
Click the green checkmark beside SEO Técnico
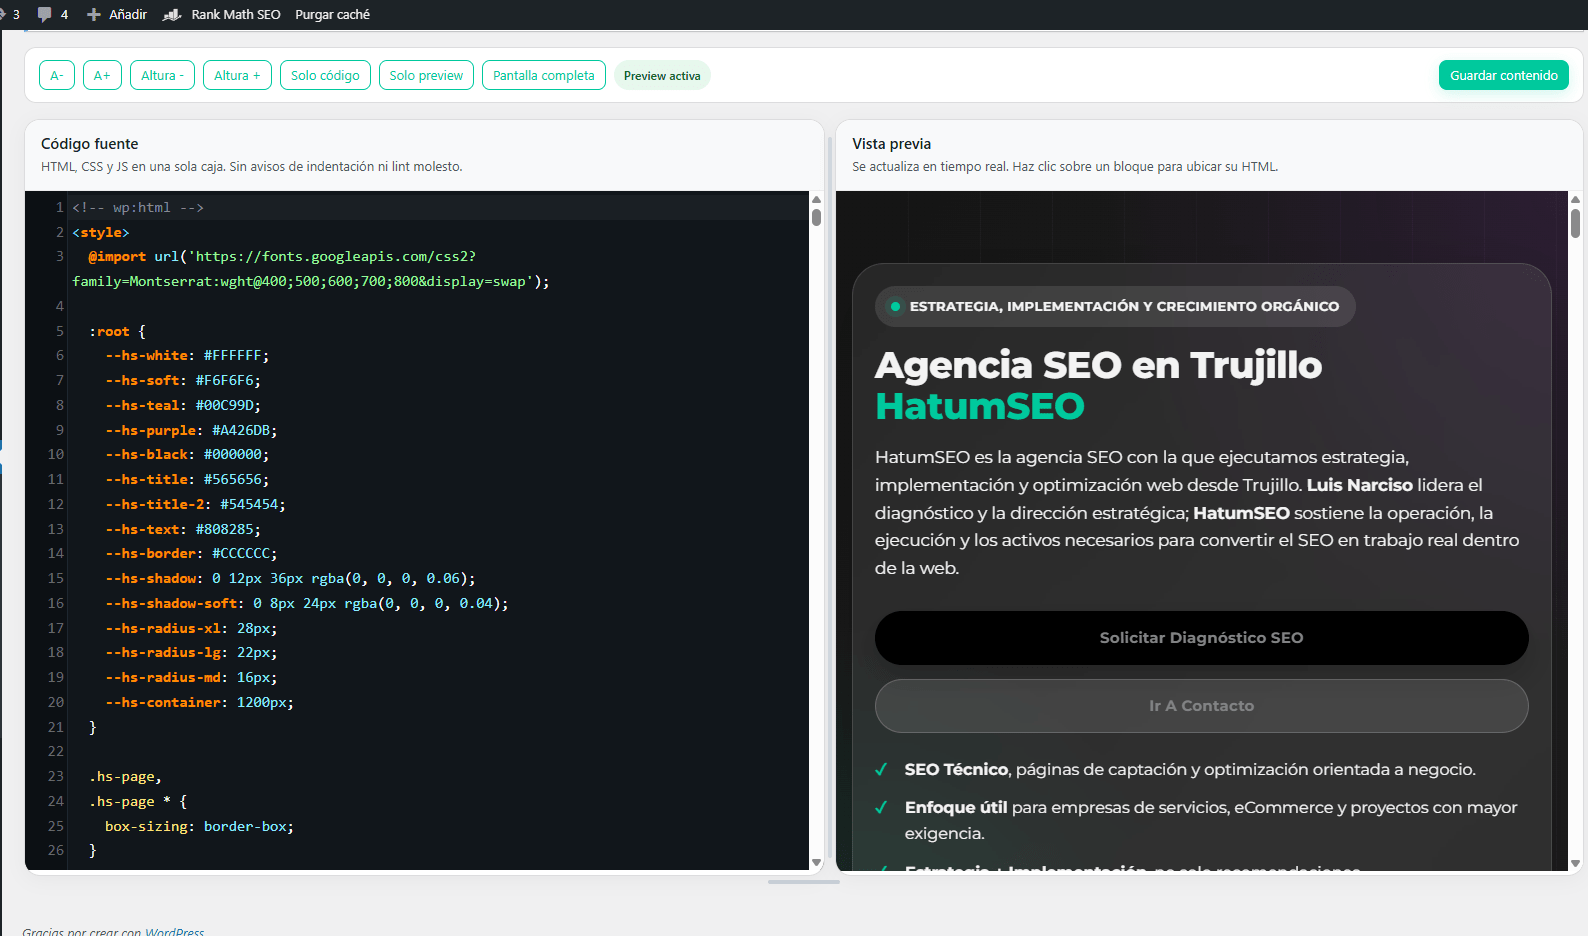[x=881, y=770]
